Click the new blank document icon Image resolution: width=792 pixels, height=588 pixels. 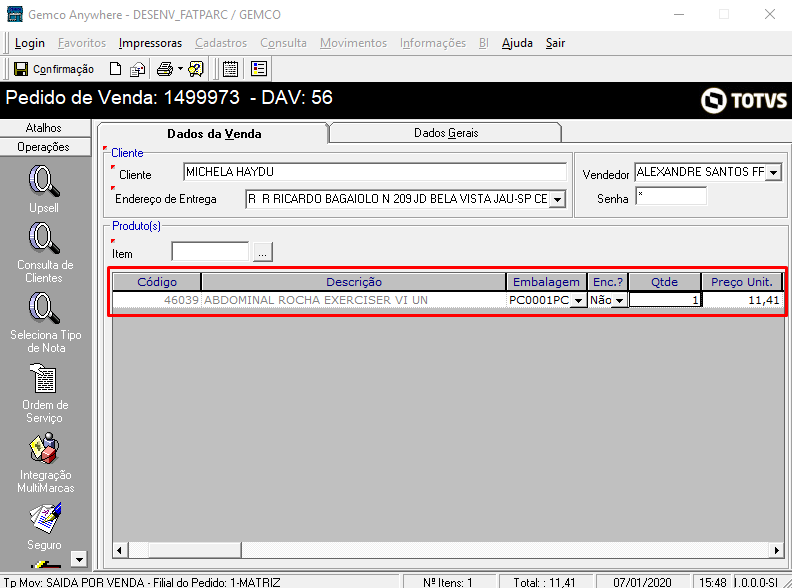[115, 69]
